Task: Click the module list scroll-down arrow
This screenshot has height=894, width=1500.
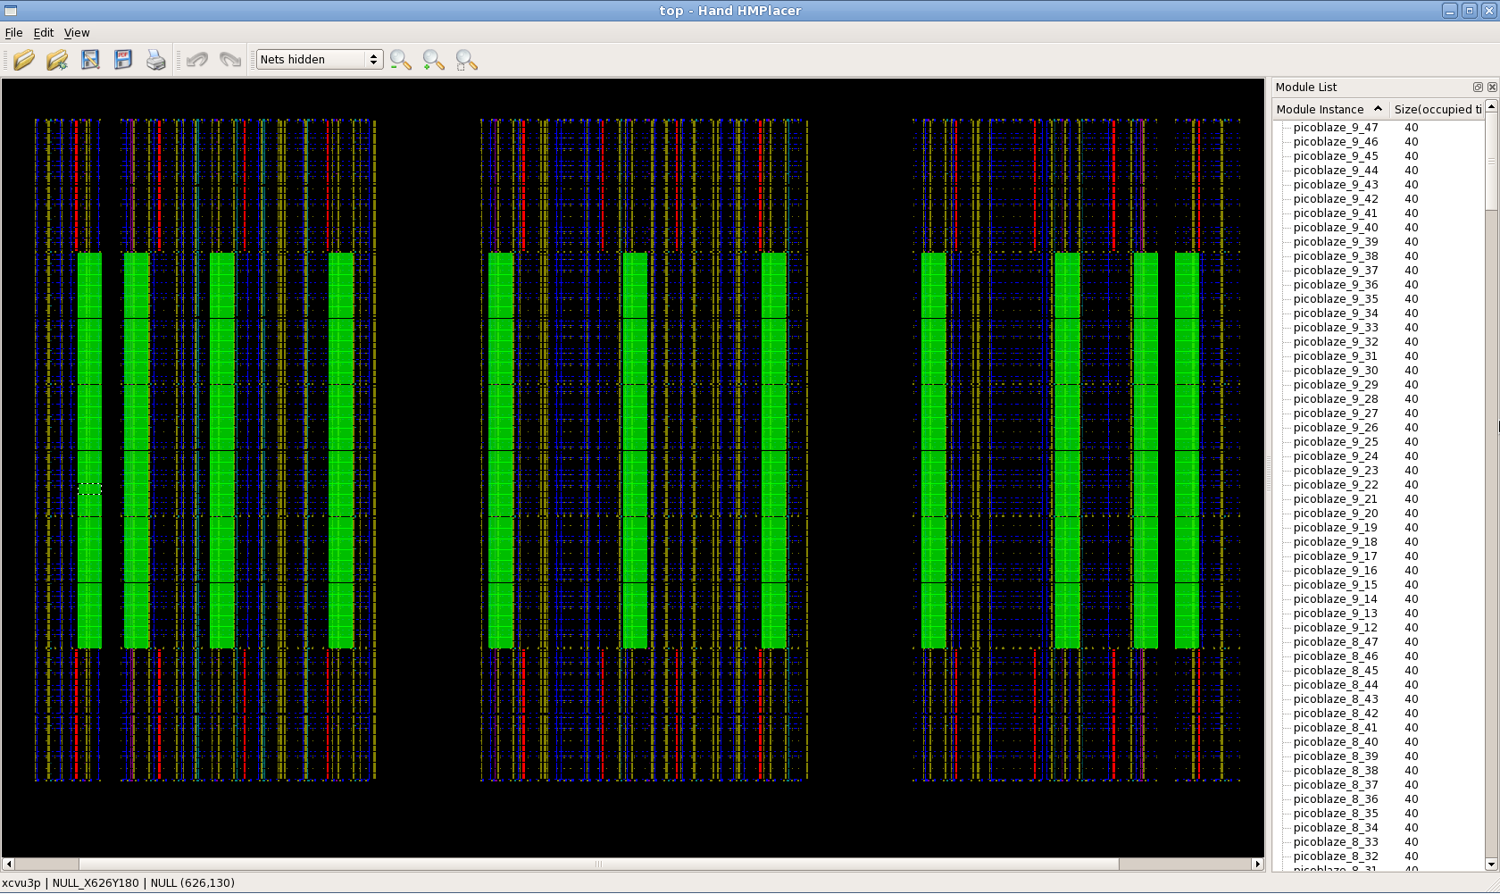Action: click(x=1491, y=864)
